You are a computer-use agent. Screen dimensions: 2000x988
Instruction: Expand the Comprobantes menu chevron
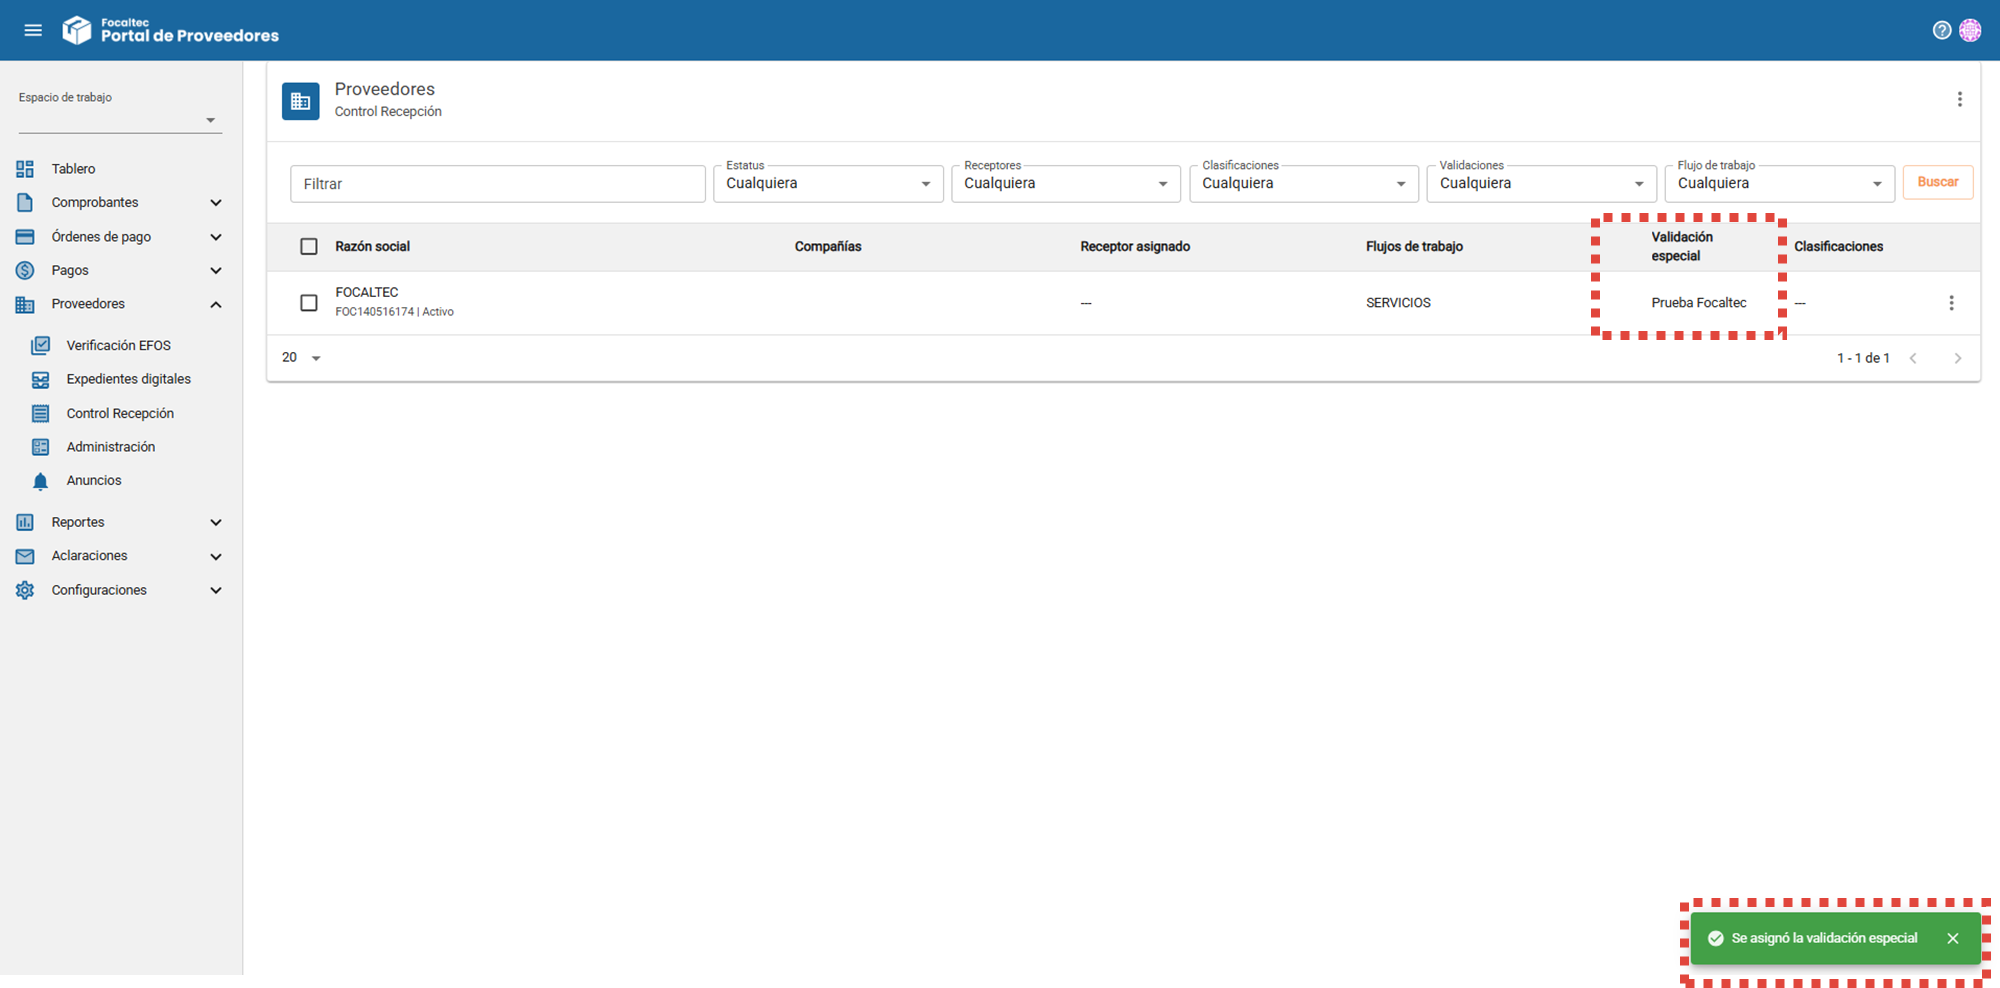[x=216, y=203]
